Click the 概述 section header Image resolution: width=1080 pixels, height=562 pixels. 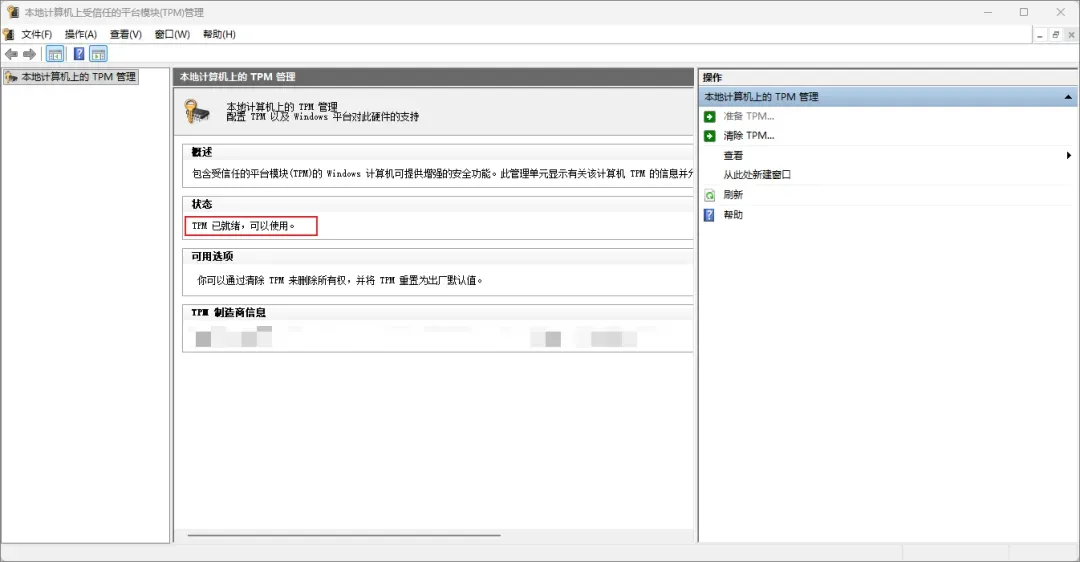[x=202, y=152]
